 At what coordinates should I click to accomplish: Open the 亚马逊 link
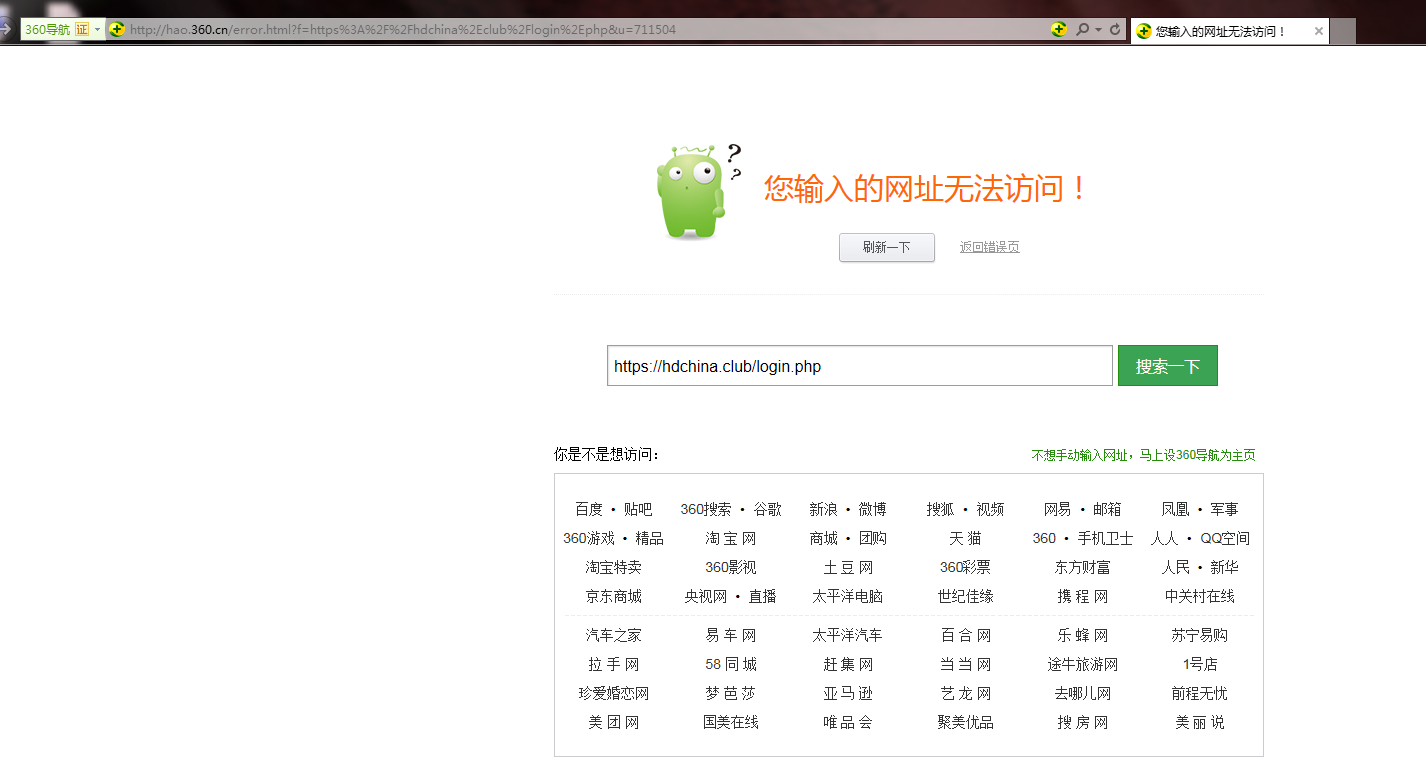click(x=848, y=693)
